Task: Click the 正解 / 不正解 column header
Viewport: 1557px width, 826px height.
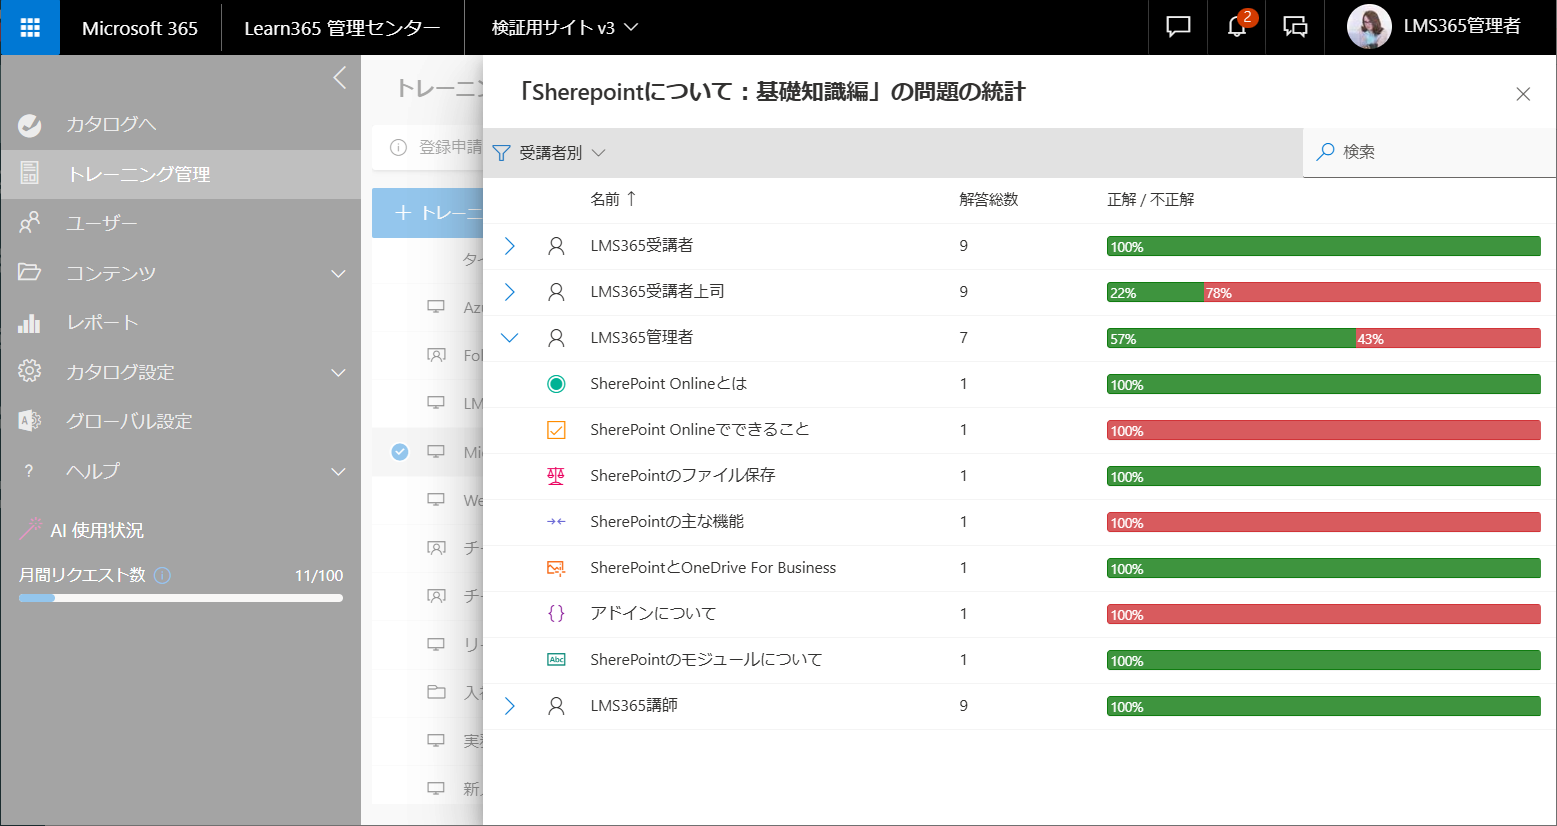Action: pos(1151,199)
